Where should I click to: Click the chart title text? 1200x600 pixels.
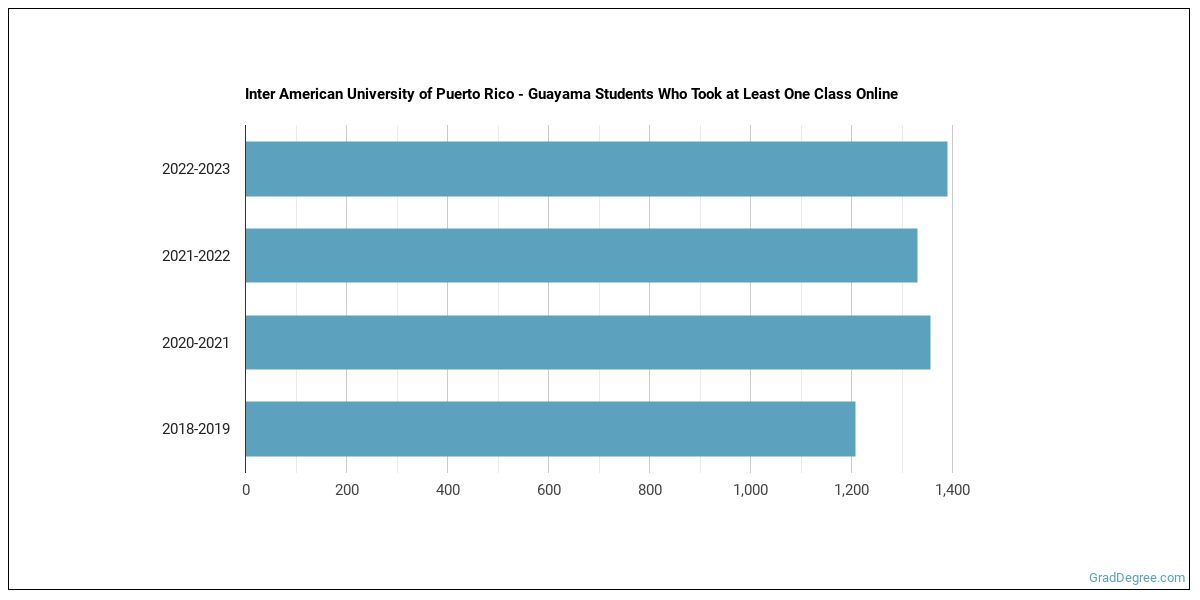tap(571, 94)
